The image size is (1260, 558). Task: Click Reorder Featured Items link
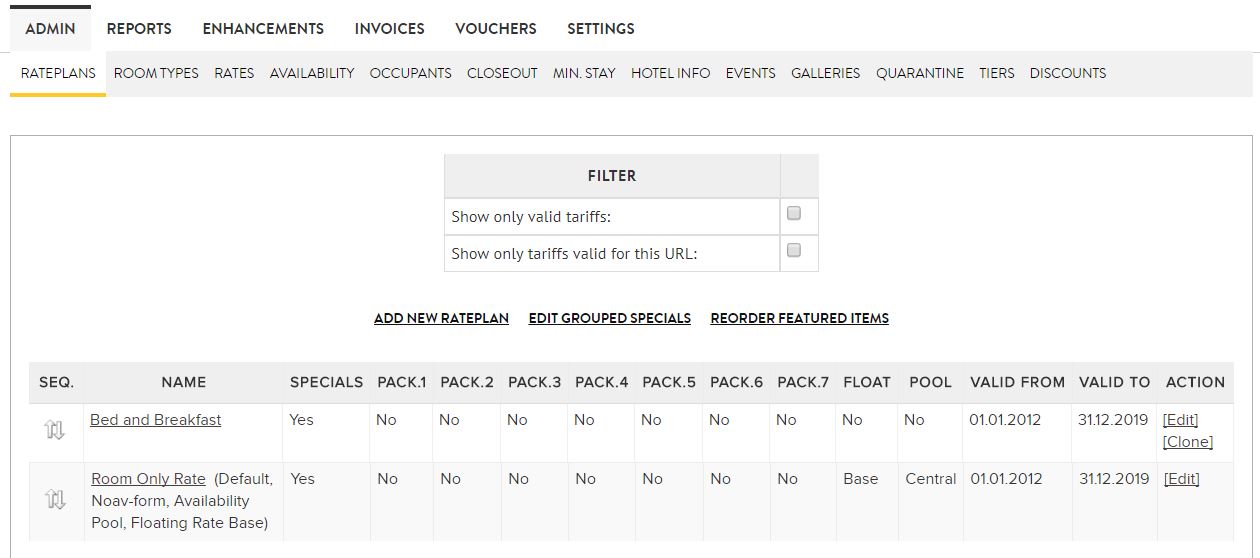(x=799, y=318)
